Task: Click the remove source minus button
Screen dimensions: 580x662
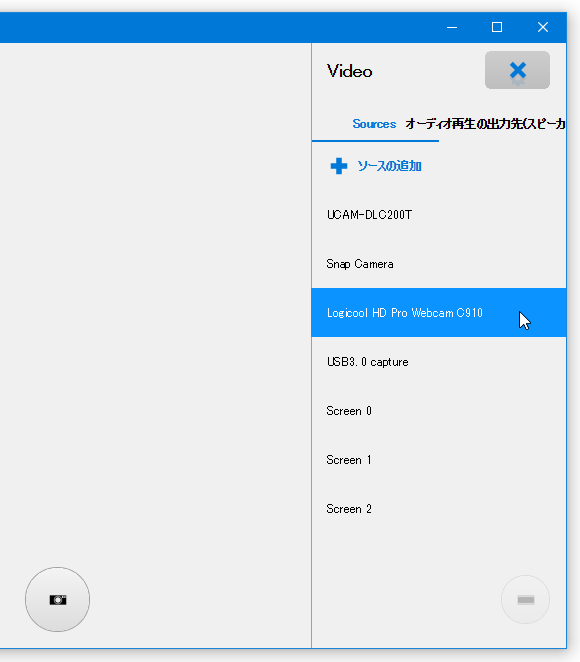Action: click(x=526, y=600)
